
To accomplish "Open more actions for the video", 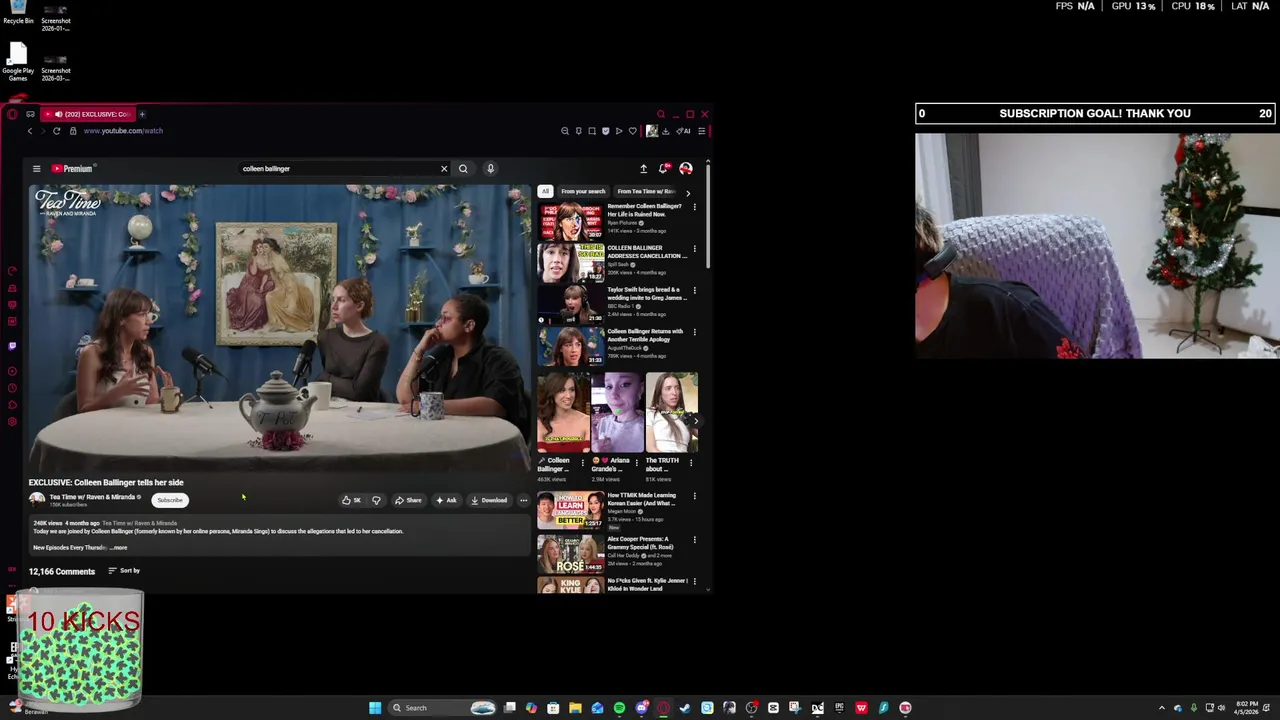I will point(523,500).
